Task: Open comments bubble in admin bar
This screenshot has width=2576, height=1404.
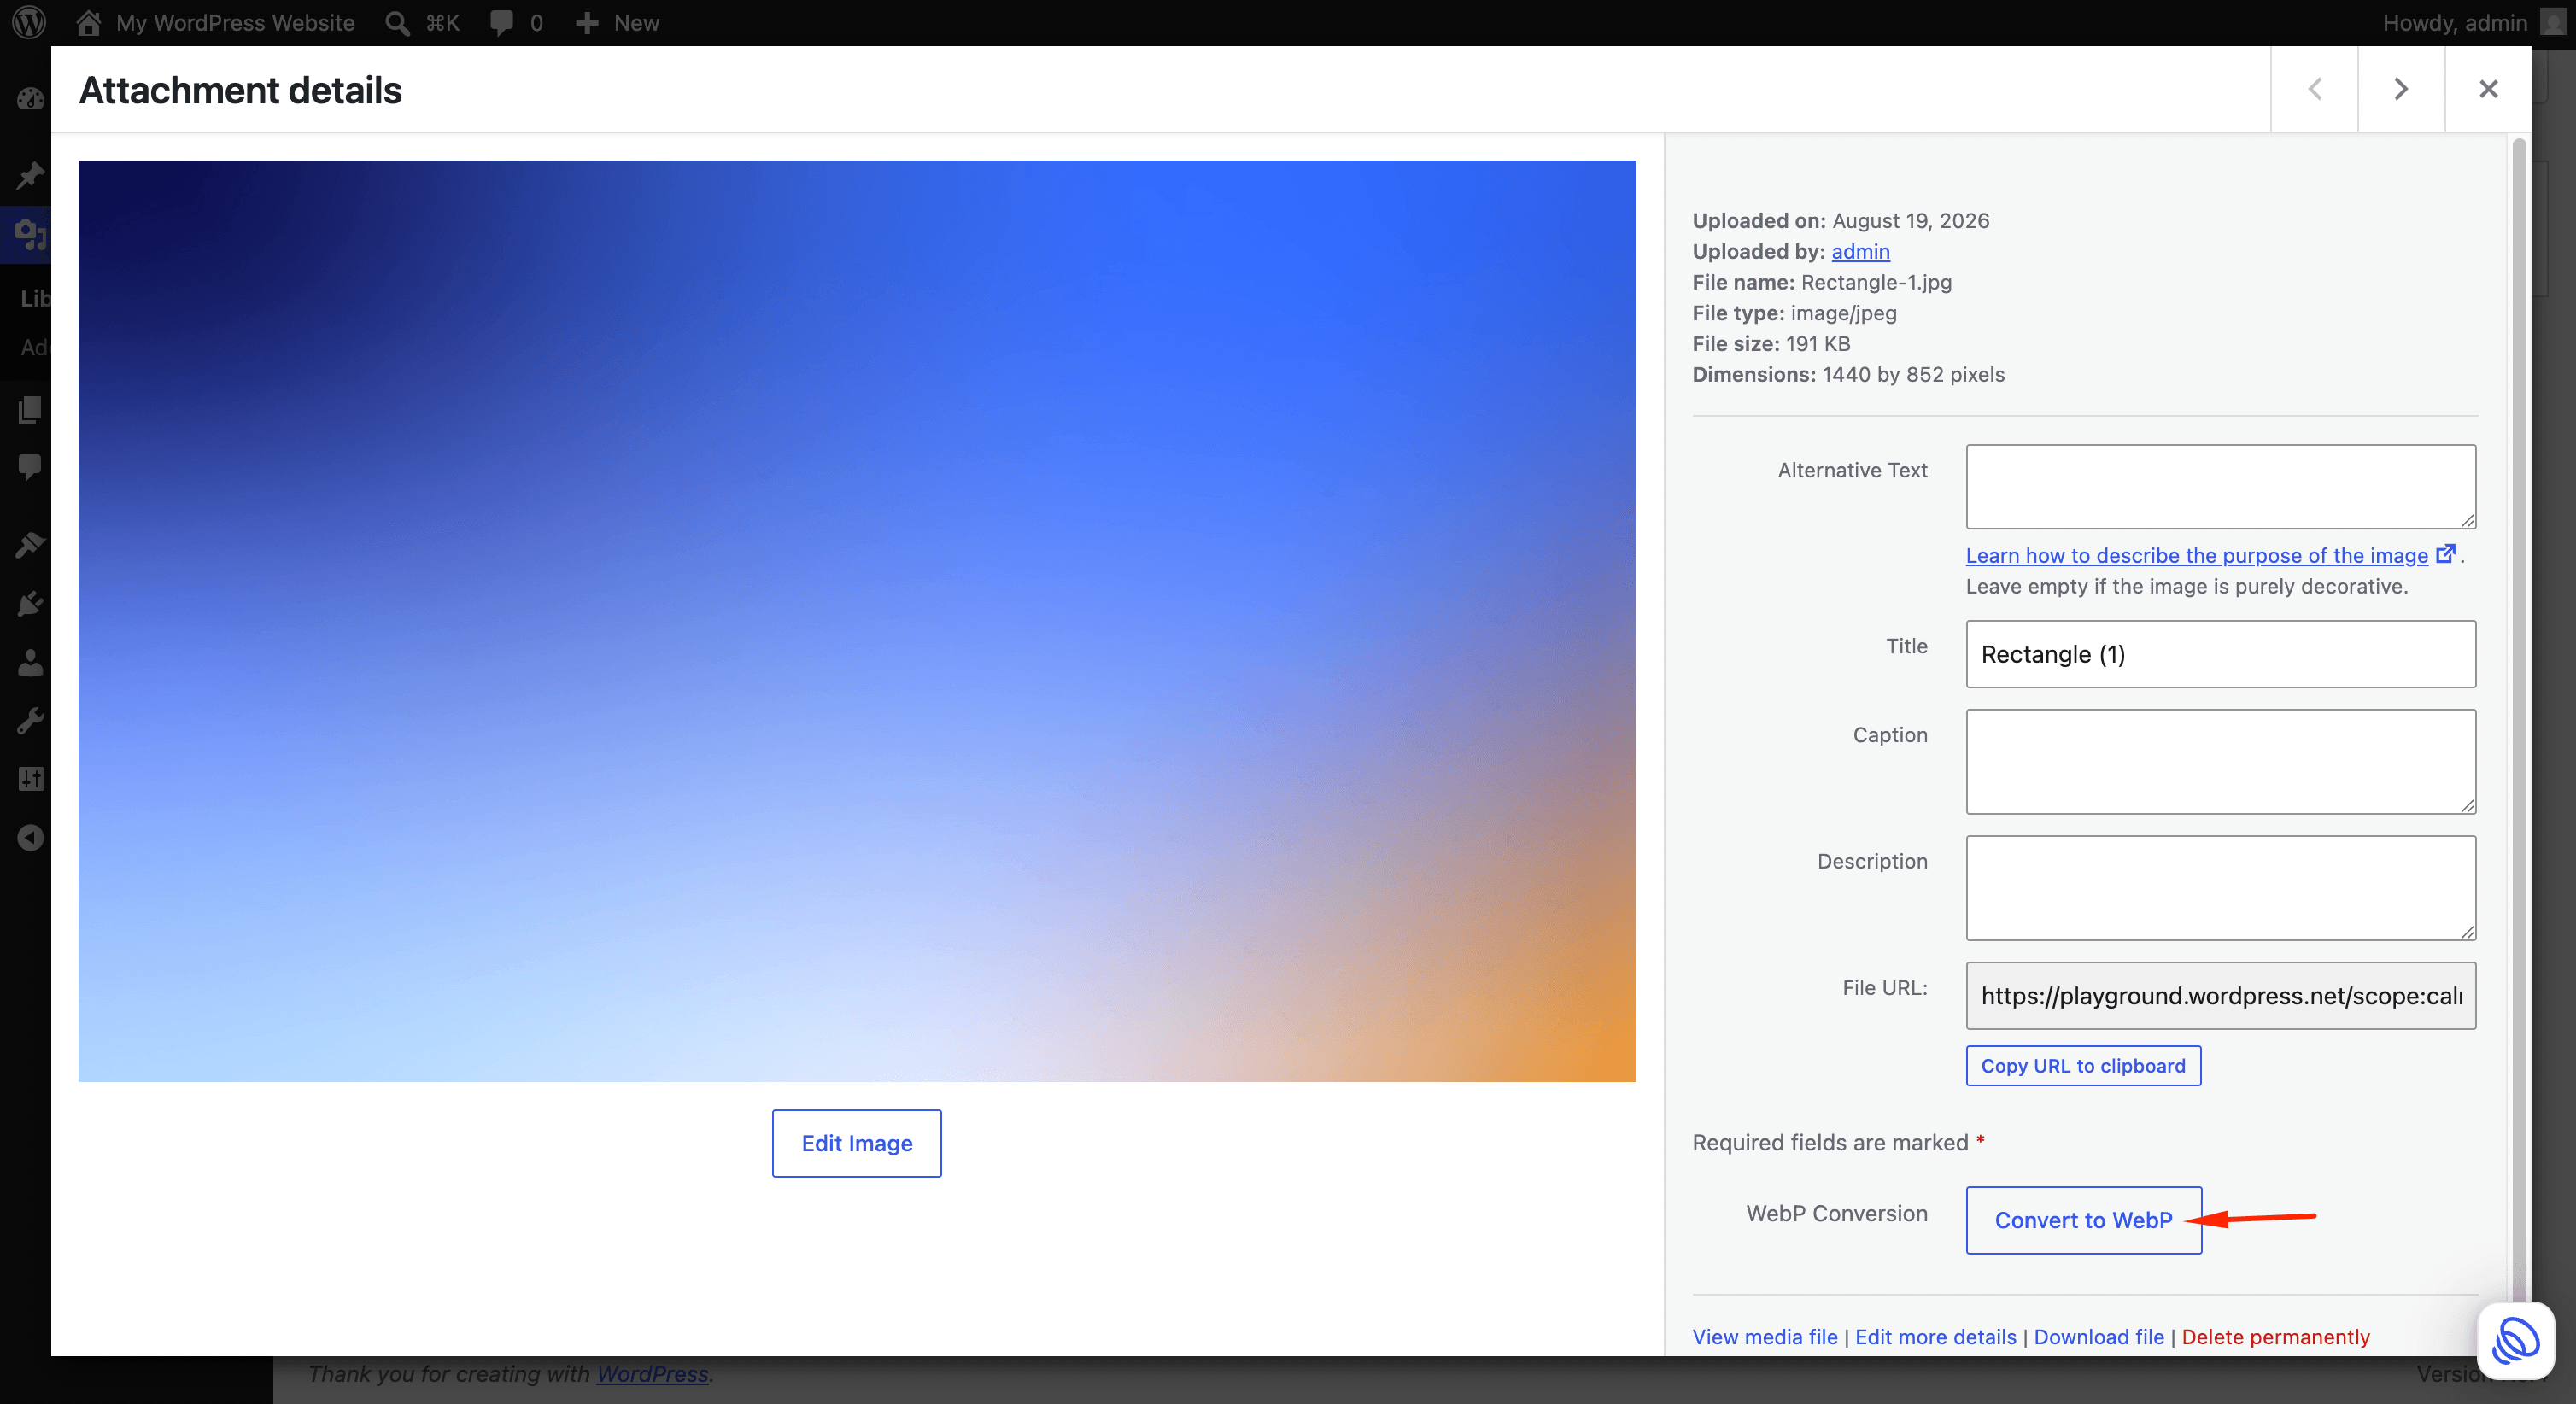Action: (501, 23)
